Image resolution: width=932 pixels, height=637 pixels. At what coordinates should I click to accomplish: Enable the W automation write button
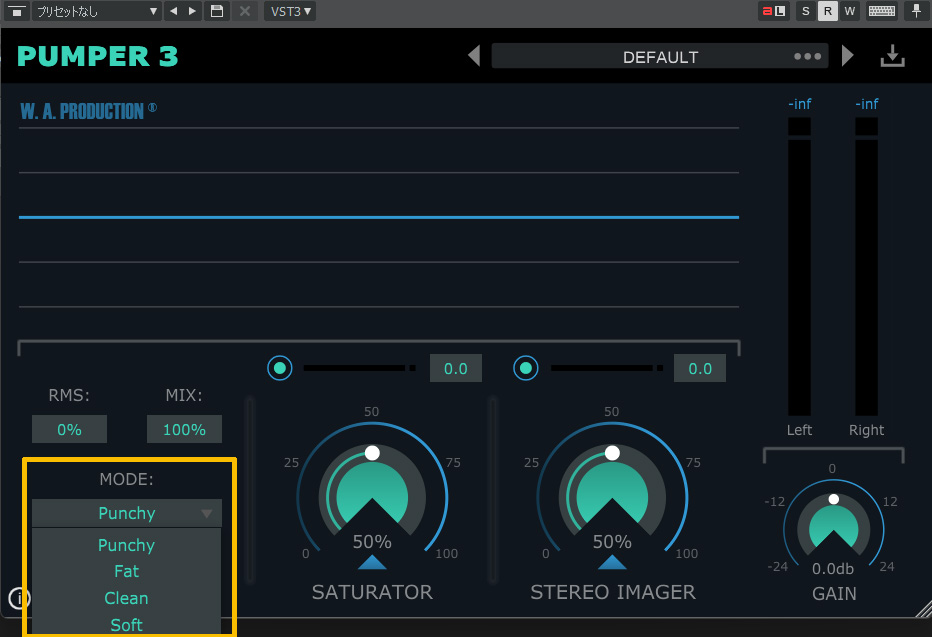tap(850, 11)
